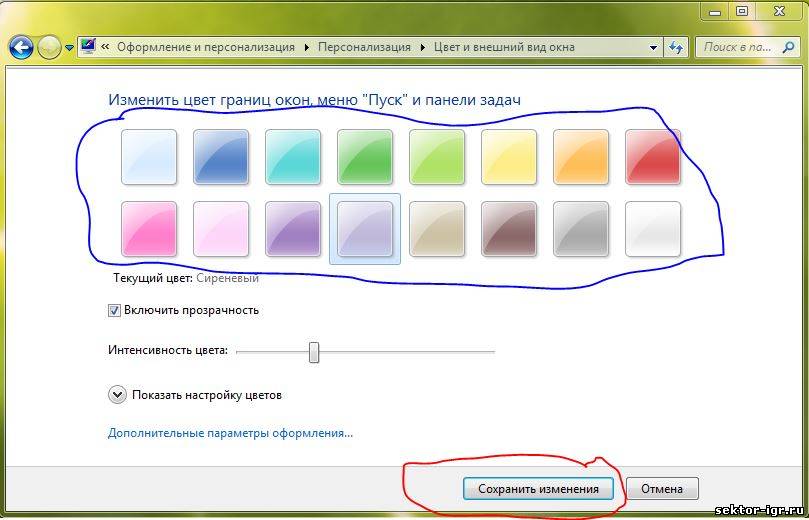Pick the sky light-blue color swatch
The height and width of the screenshot is (520, 809).
149,157
